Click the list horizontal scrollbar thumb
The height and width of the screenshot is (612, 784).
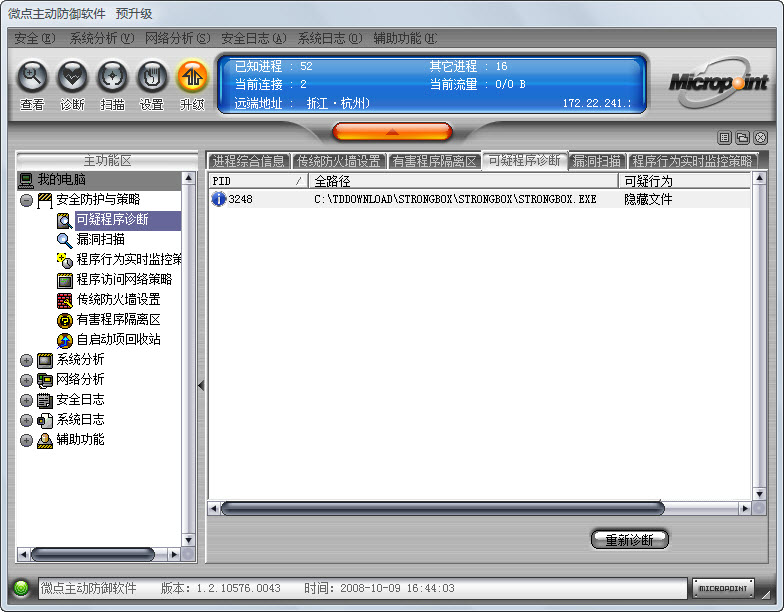point(442,508)
